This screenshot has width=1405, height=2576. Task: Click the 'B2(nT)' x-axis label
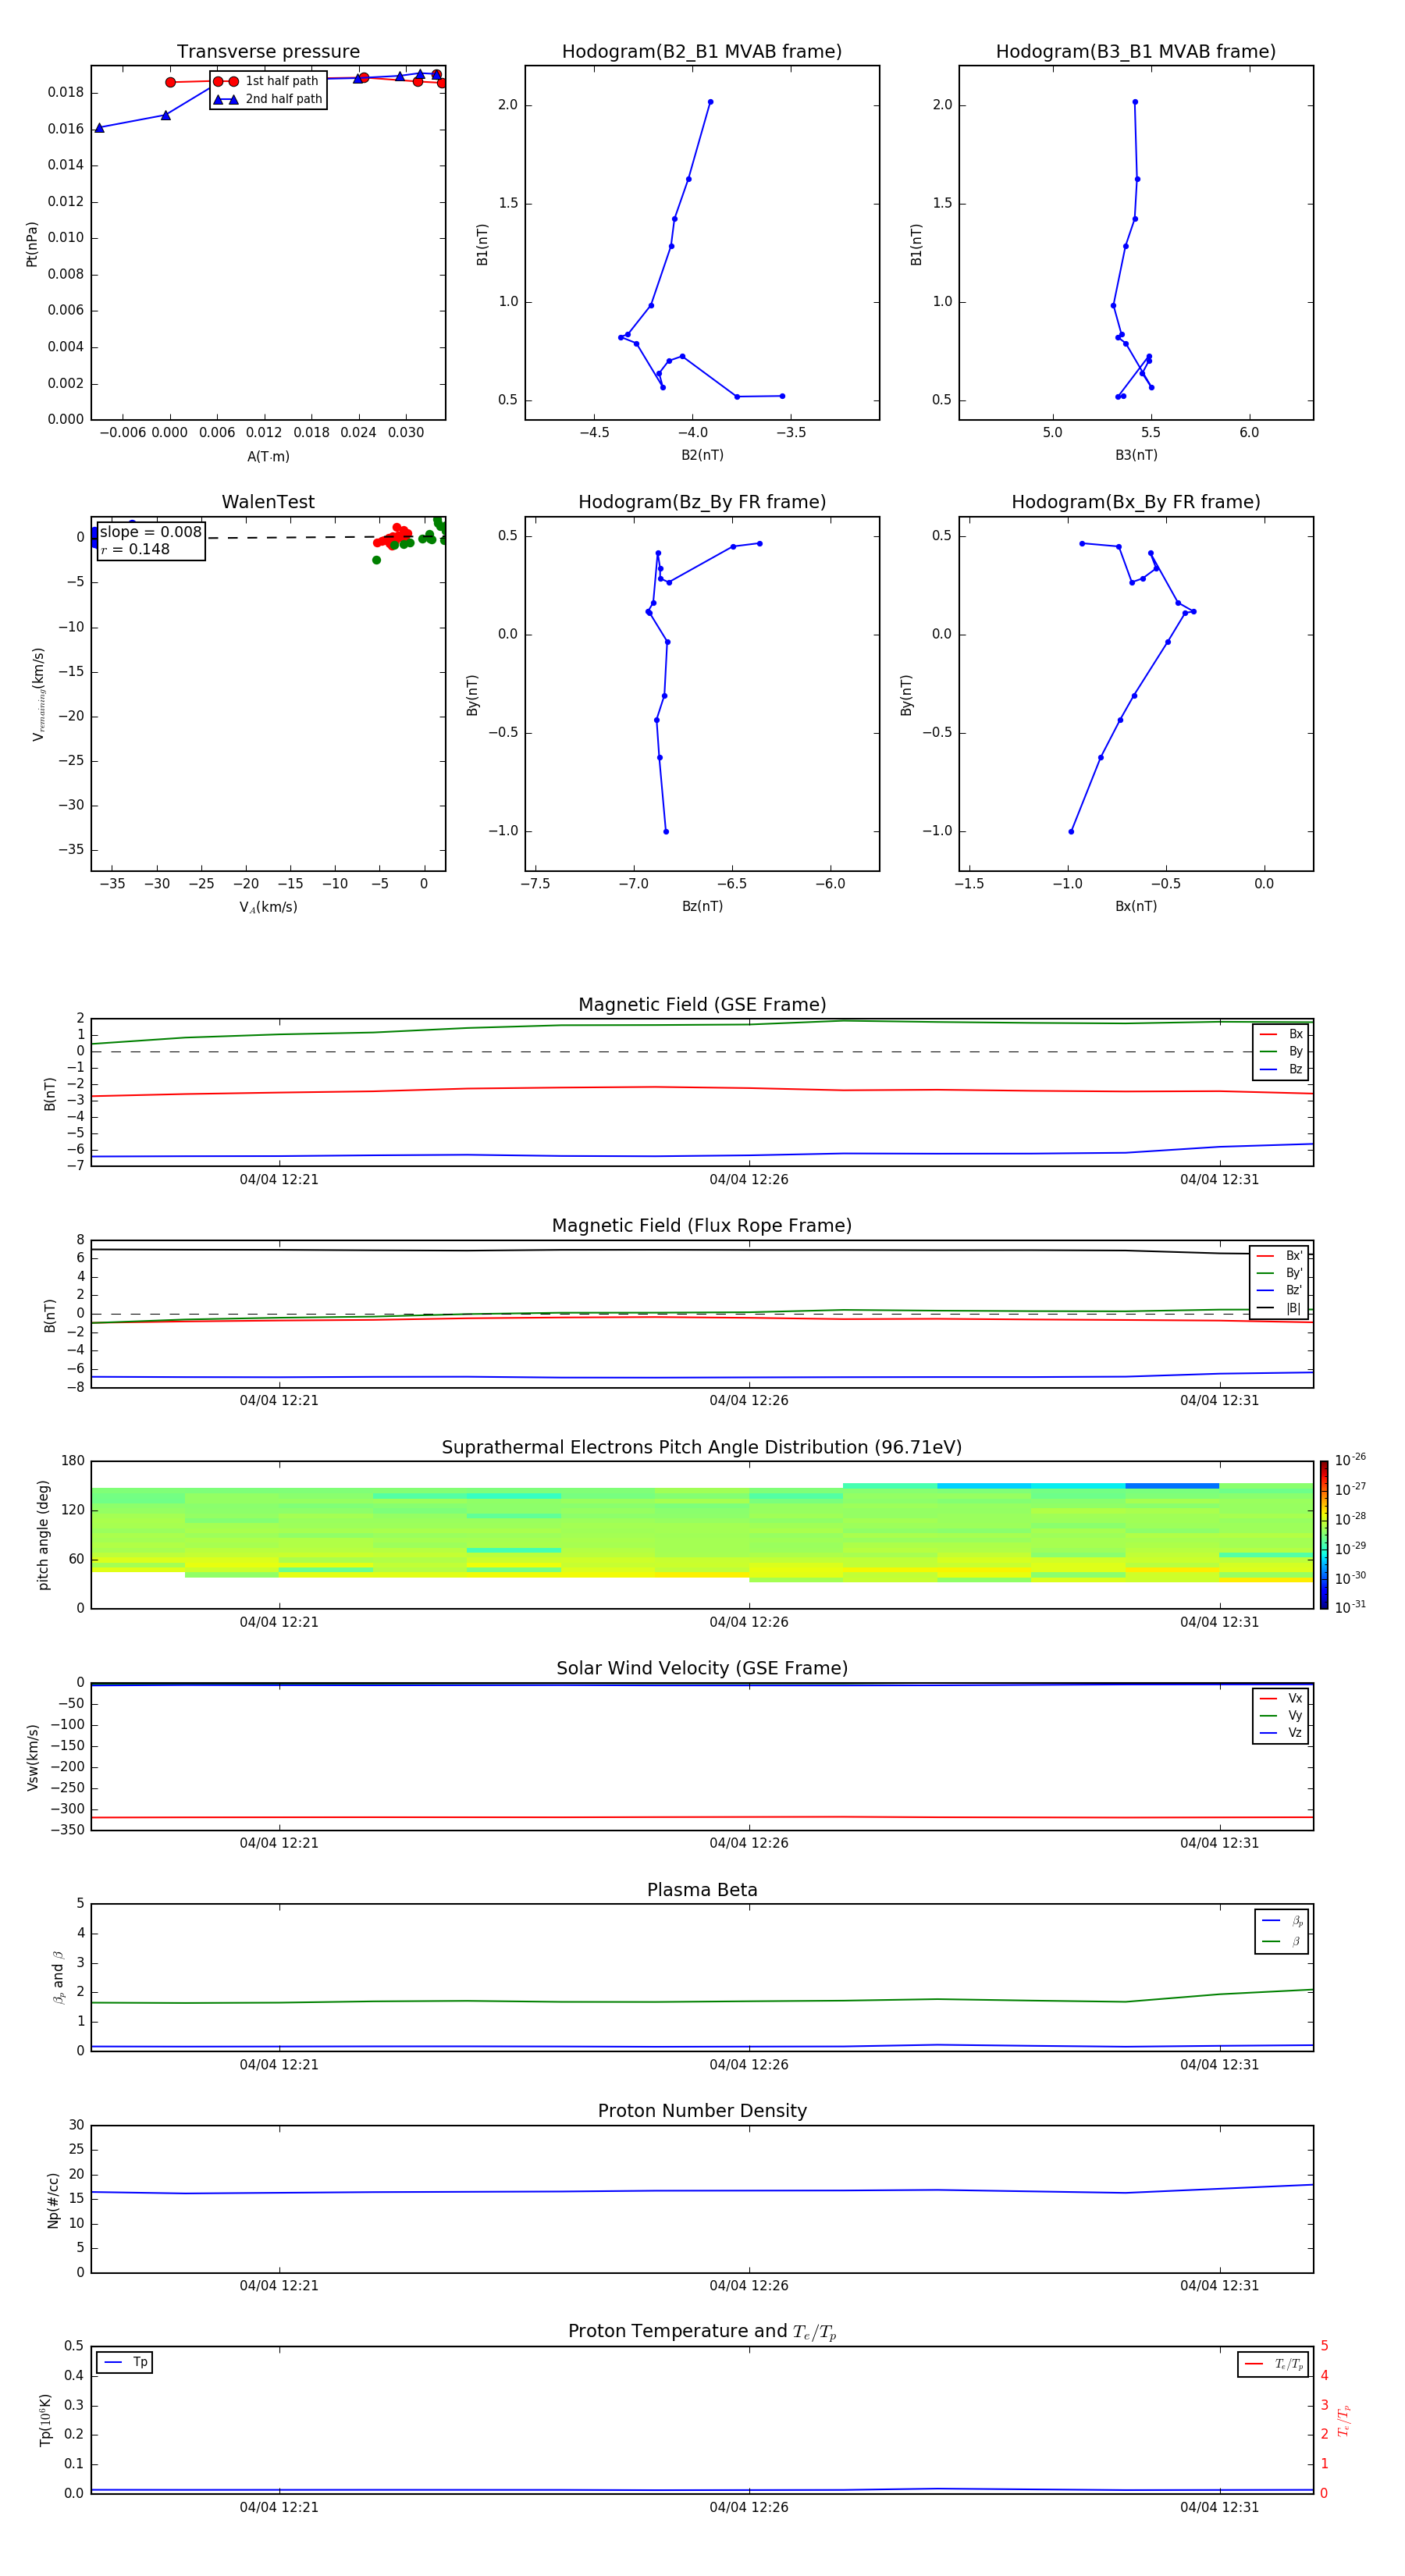pos(702,455)
